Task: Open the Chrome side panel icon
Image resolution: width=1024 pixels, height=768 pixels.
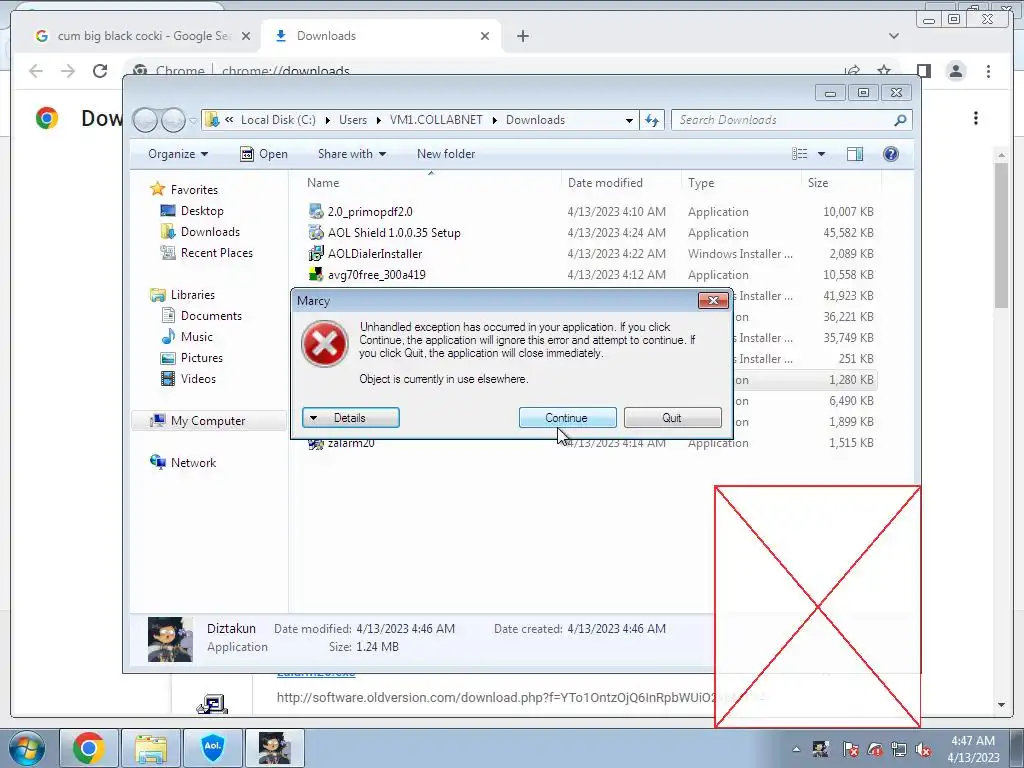Action: 923,71
